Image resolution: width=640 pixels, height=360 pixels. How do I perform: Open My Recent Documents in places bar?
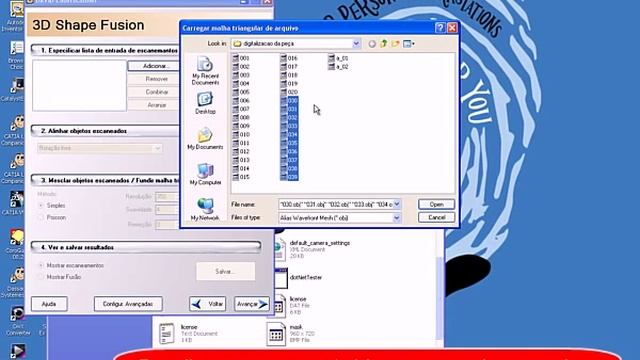pos(205,71)
